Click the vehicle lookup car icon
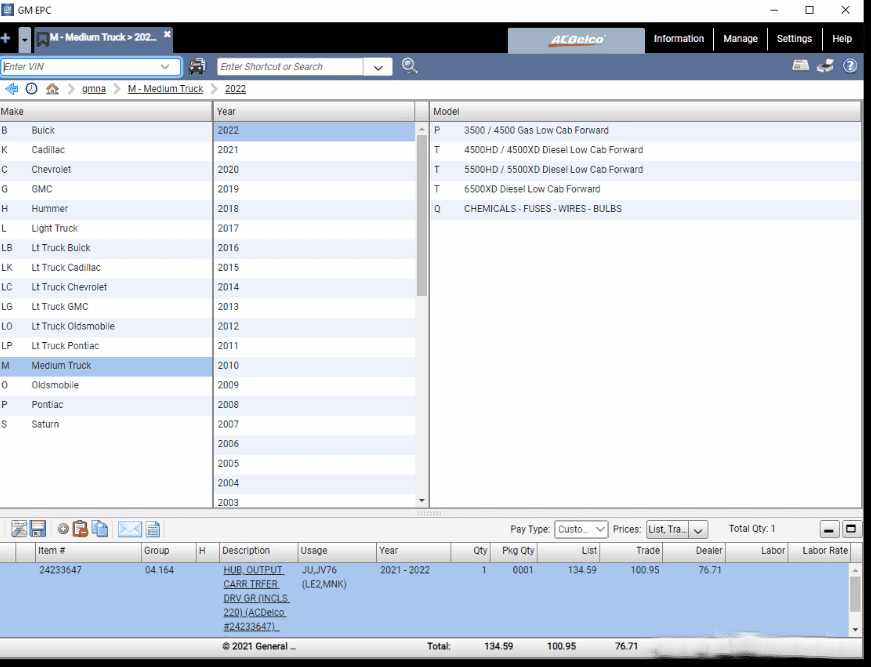The width and height of the screenshot is (871, 667). pyautogui.click(x=197, y=66)
